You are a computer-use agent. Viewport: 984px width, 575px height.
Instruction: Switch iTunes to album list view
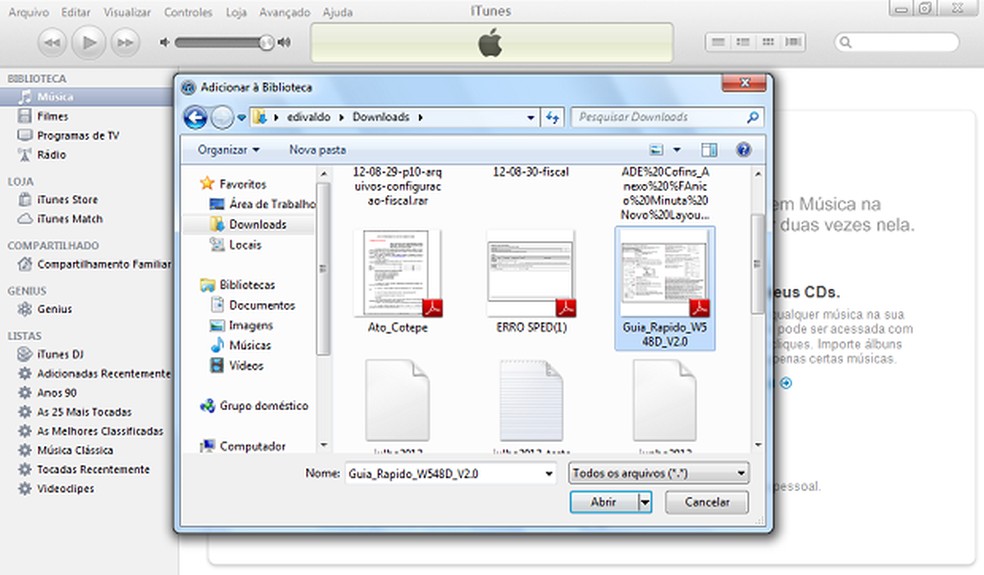[x=743, y=42]
